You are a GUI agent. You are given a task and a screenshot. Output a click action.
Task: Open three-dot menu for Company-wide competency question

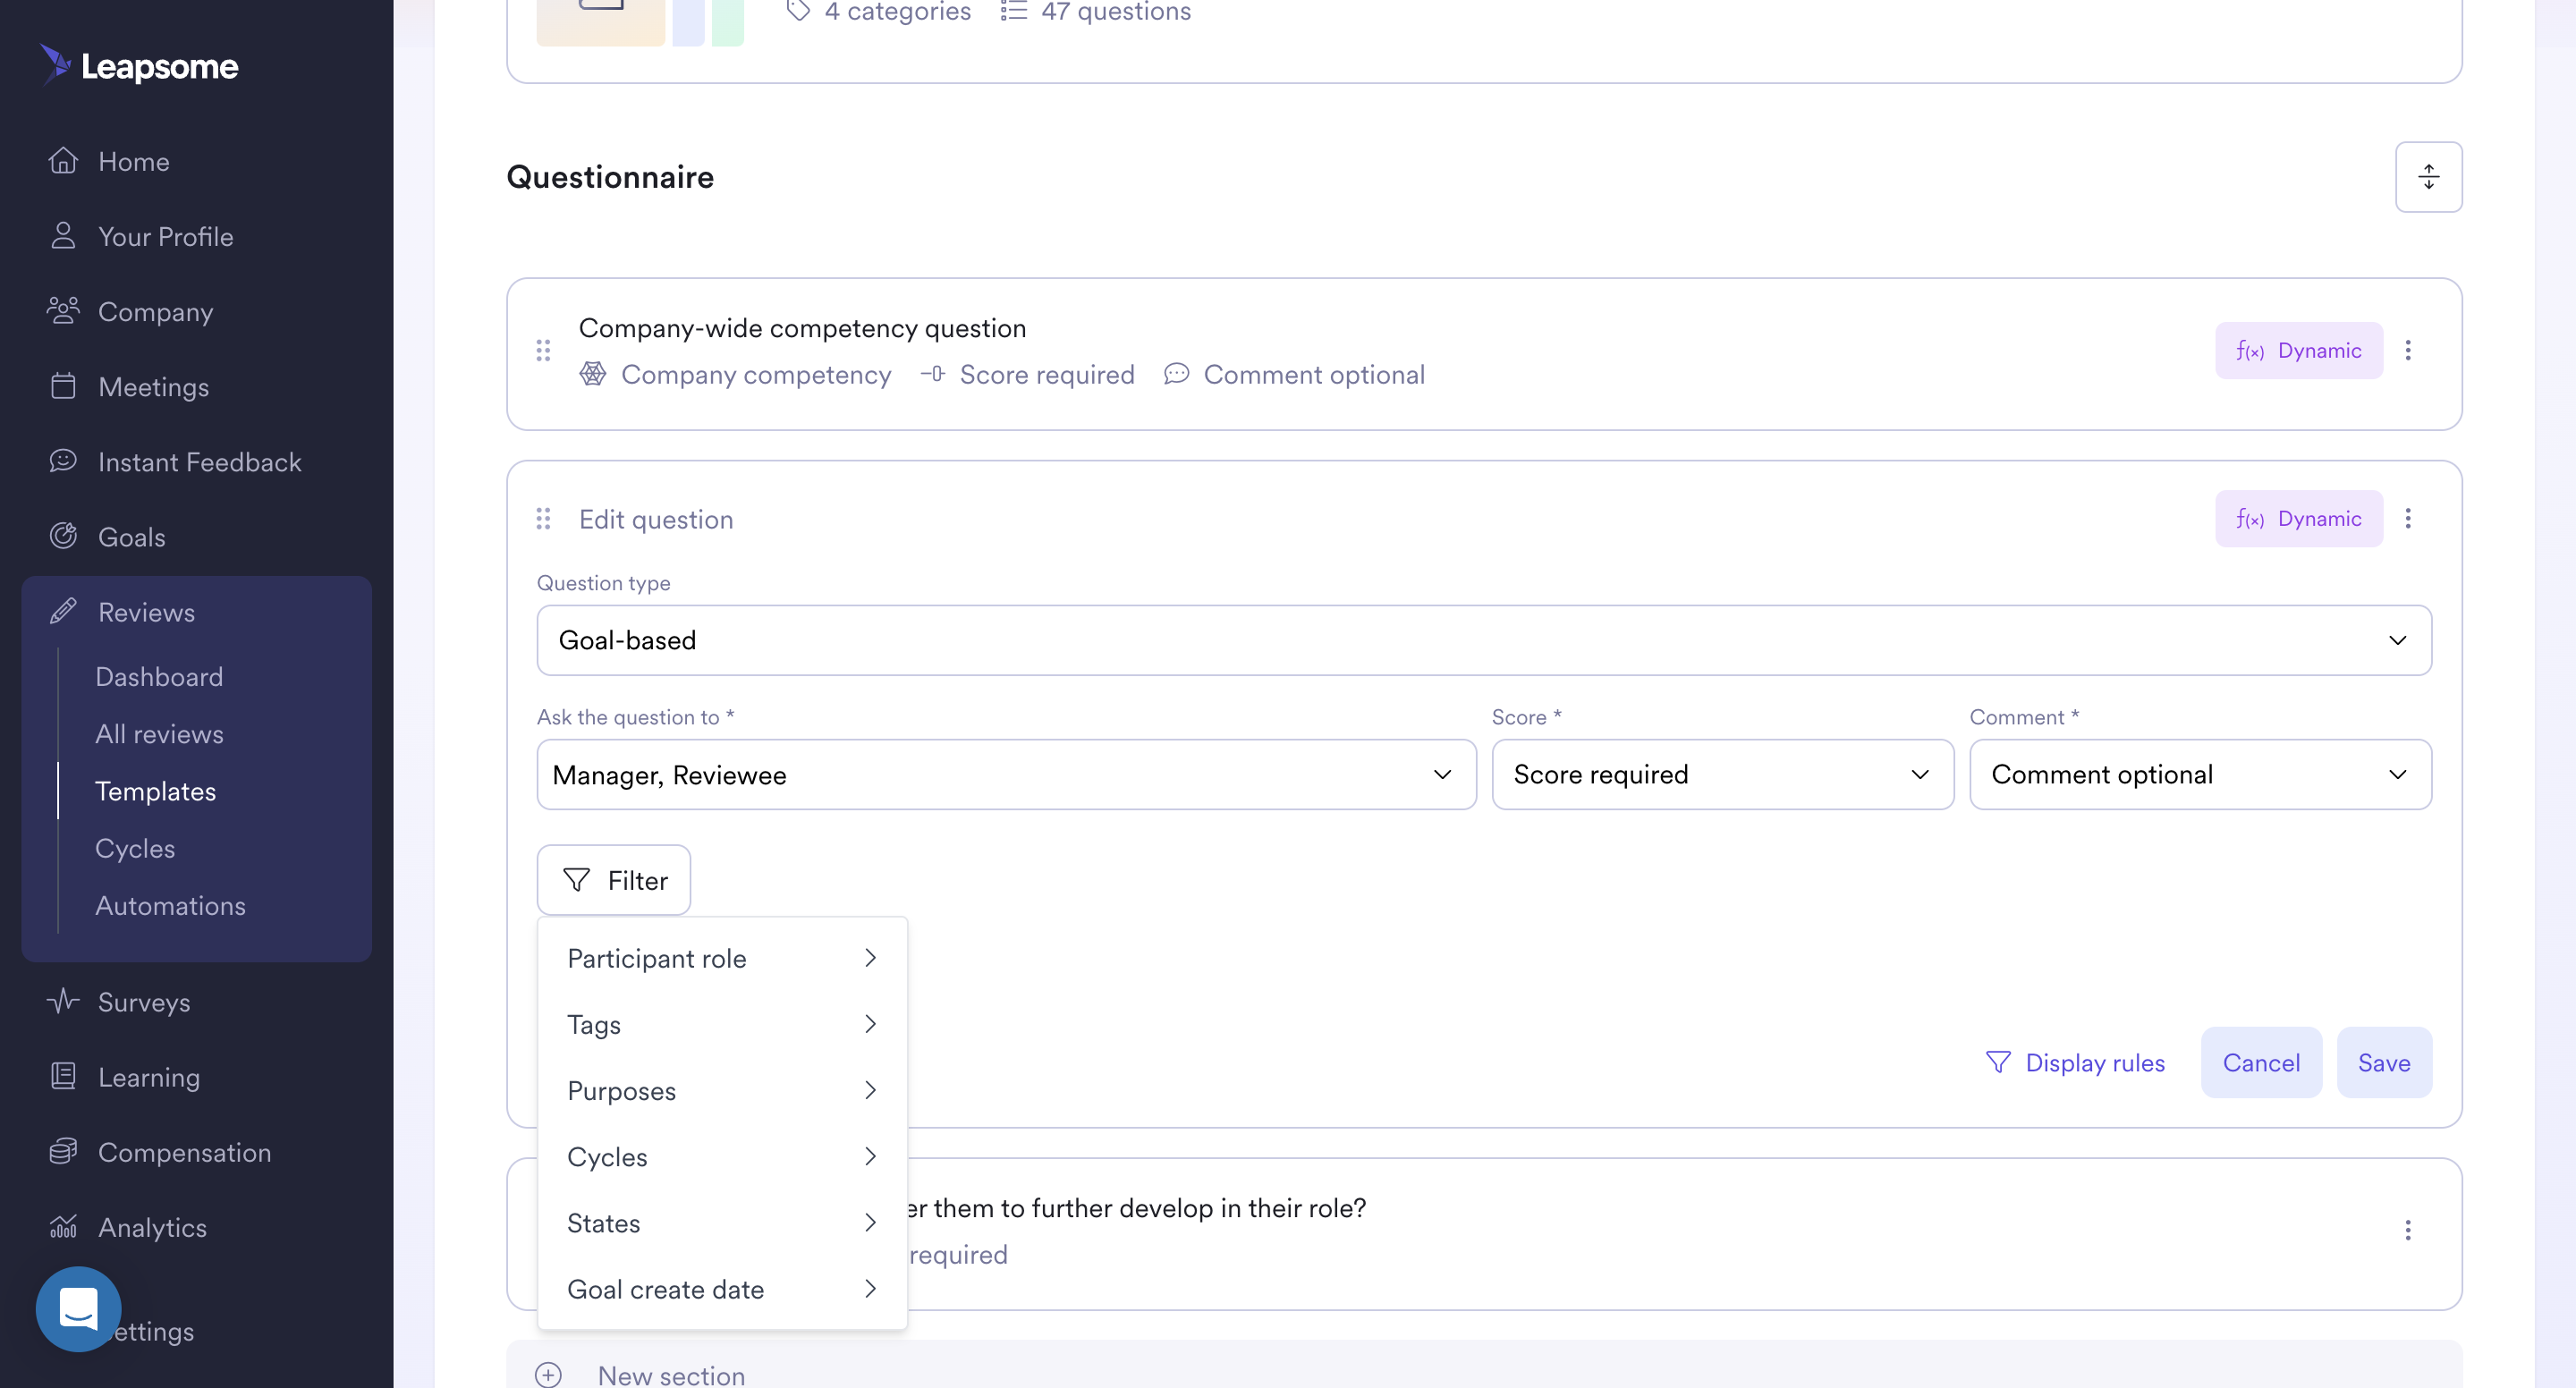click(2407, 351)
